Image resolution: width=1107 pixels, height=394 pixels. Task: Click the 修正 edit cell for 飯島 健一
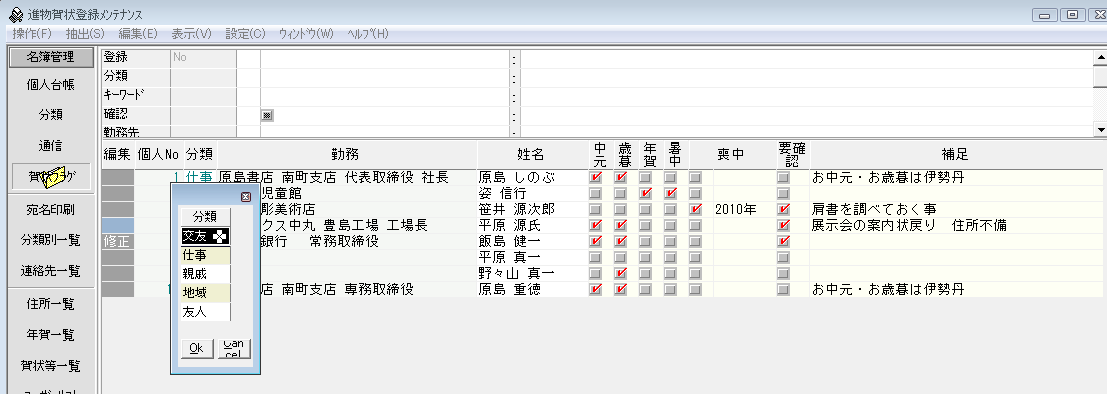point(117,241)
